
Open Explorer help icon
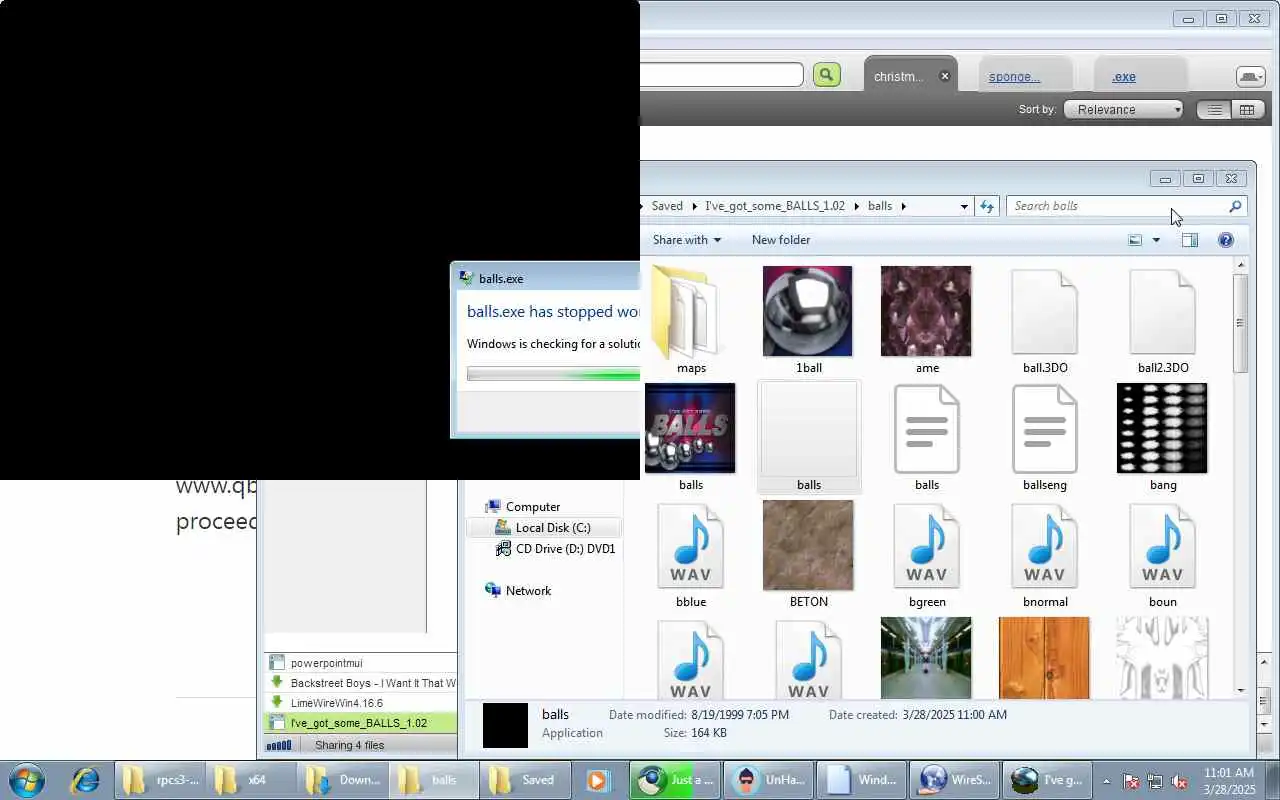[1226, 240]
